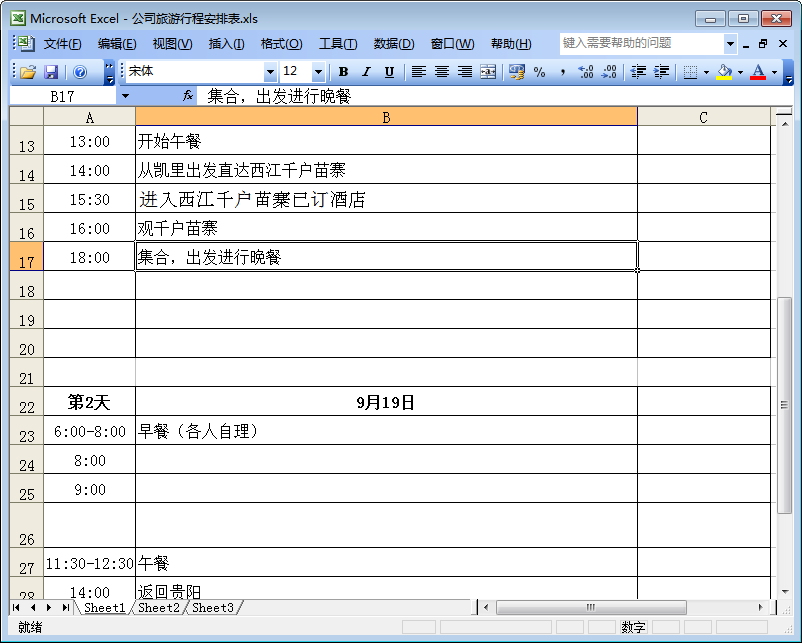This screenshot has height=643, width=802.
Task: Switch to the Sheet3 tab
Action: 213,608
